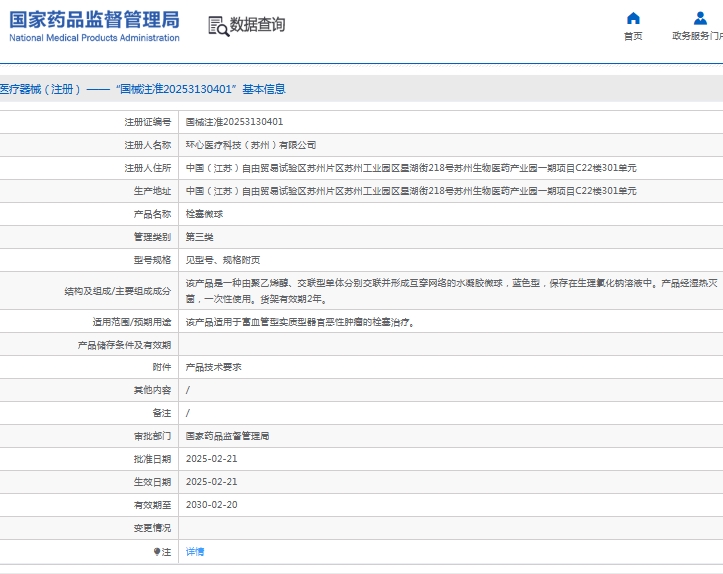Click approval department 国家药品监督管理局 value
Viewport: 723px width, 574px height.
coord(227,436)
